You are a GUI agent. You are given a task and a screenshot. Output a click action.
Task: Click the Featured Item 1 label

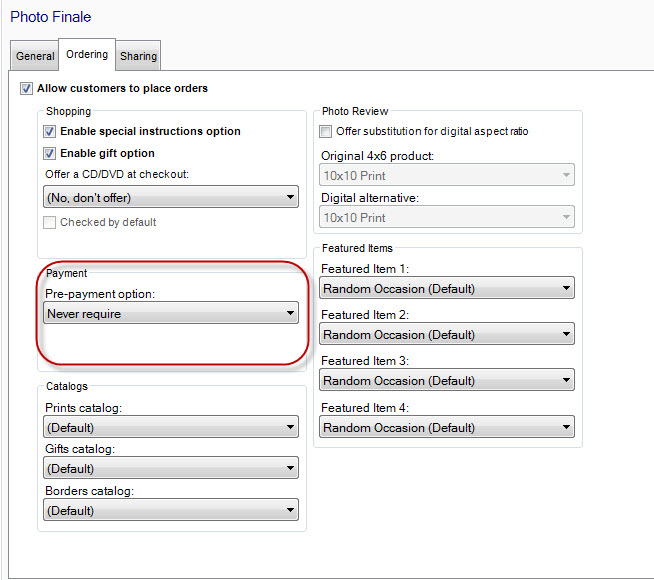point(365,269)
